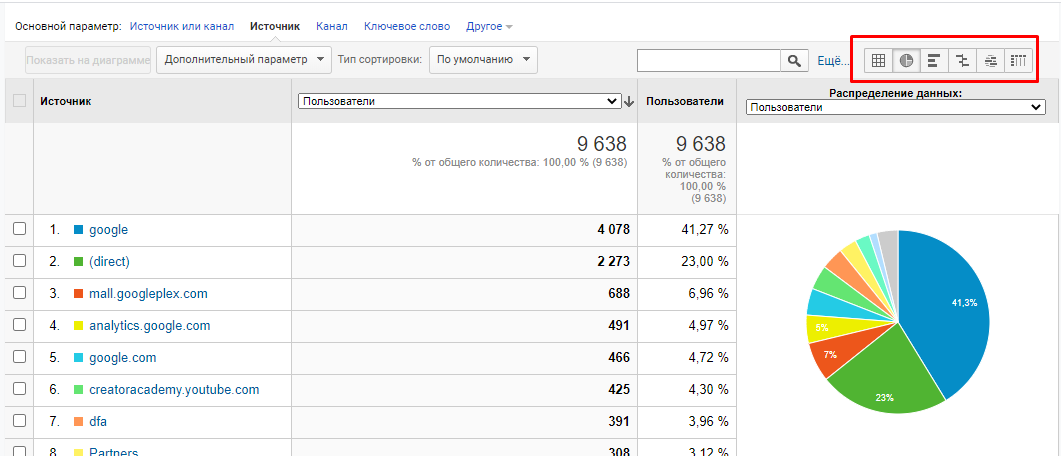Viewport: 1061px width, 456px height.
Task: Open the Дополнительный параметр dropdown
Action: (244, 60)
